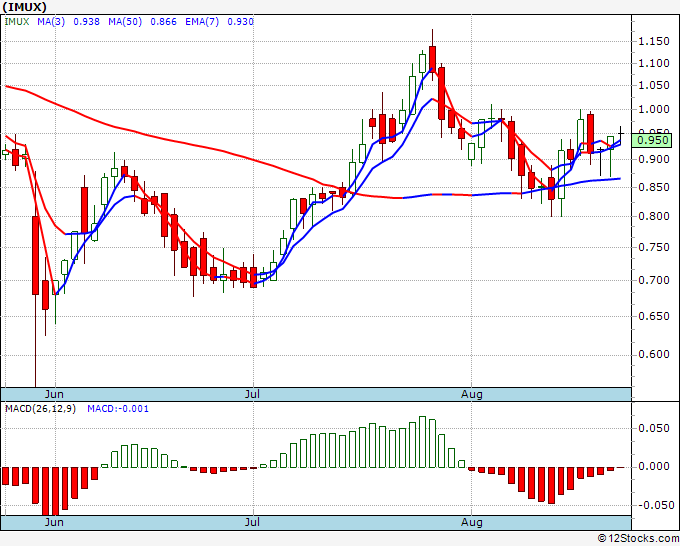The height and width of the screenshot is (546, 680).
Task: Click the 1.150 price axis label
Action: [654, 42]
